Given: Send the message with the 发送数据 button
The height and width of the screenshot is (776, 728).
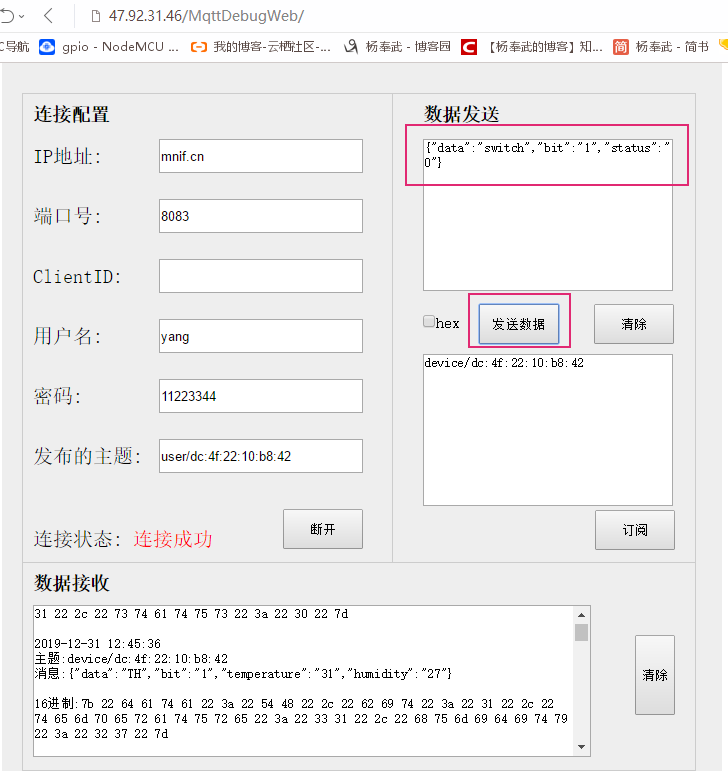Looking at the screenshot, I should 519,324.
